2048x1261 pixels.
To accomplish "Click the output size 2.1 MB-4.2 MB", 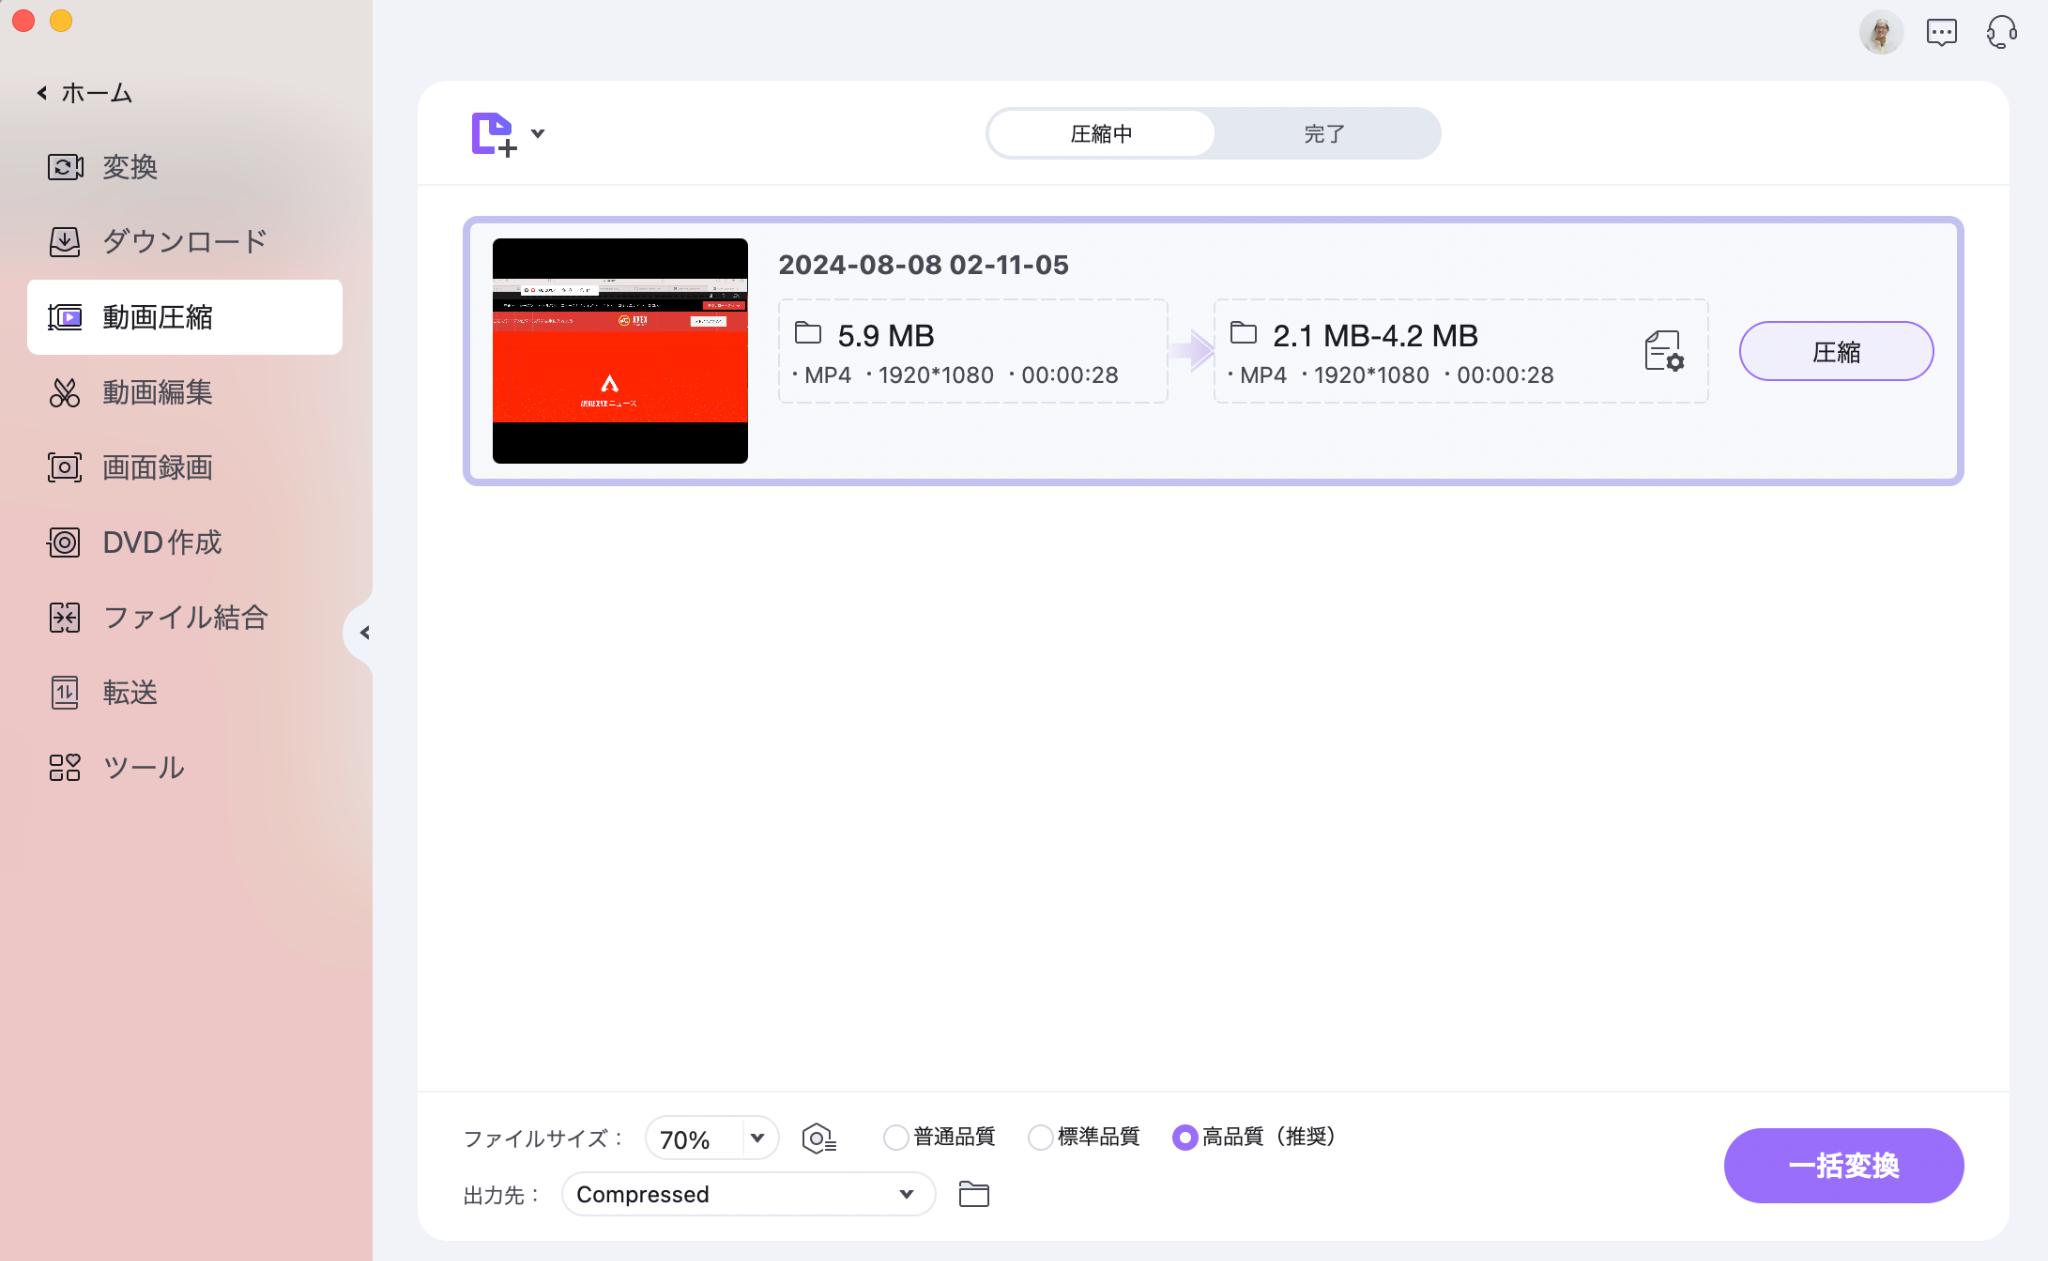I will (x=1375, y=335).
